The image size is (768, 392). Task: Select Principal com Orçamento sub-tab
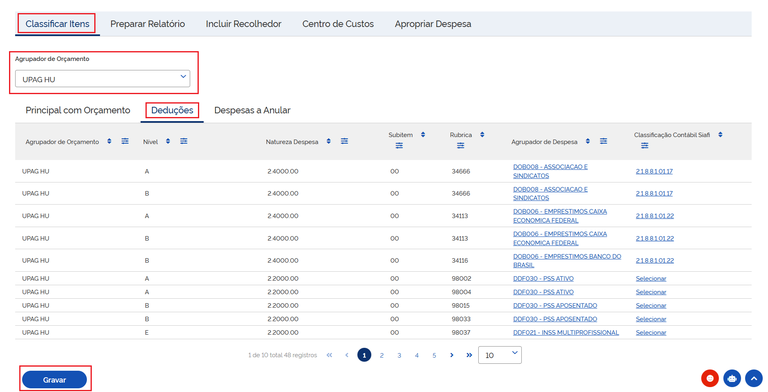pyautogui.click(x=78, y=110)
